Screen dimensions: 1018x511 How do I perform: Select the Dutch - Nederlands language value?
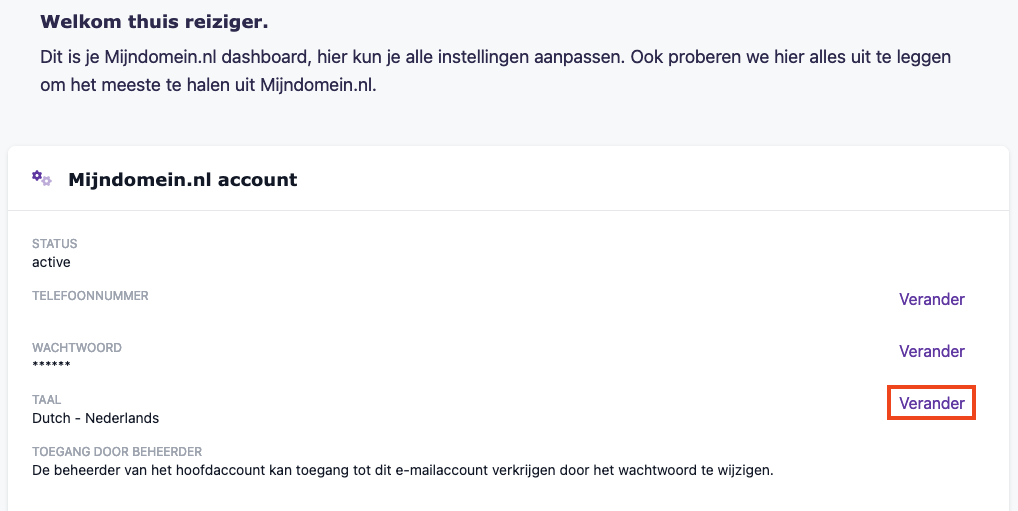pos(95,418)
